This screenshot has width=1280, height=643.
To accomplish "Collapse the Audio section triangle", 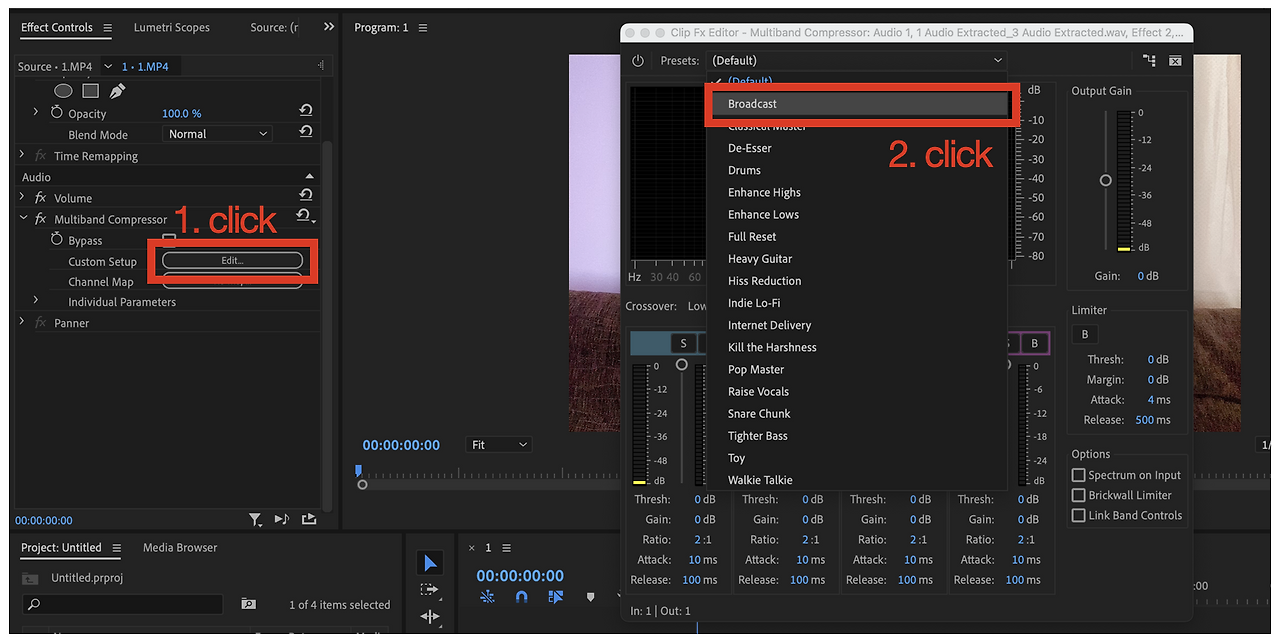I will [x=310, y=177].
